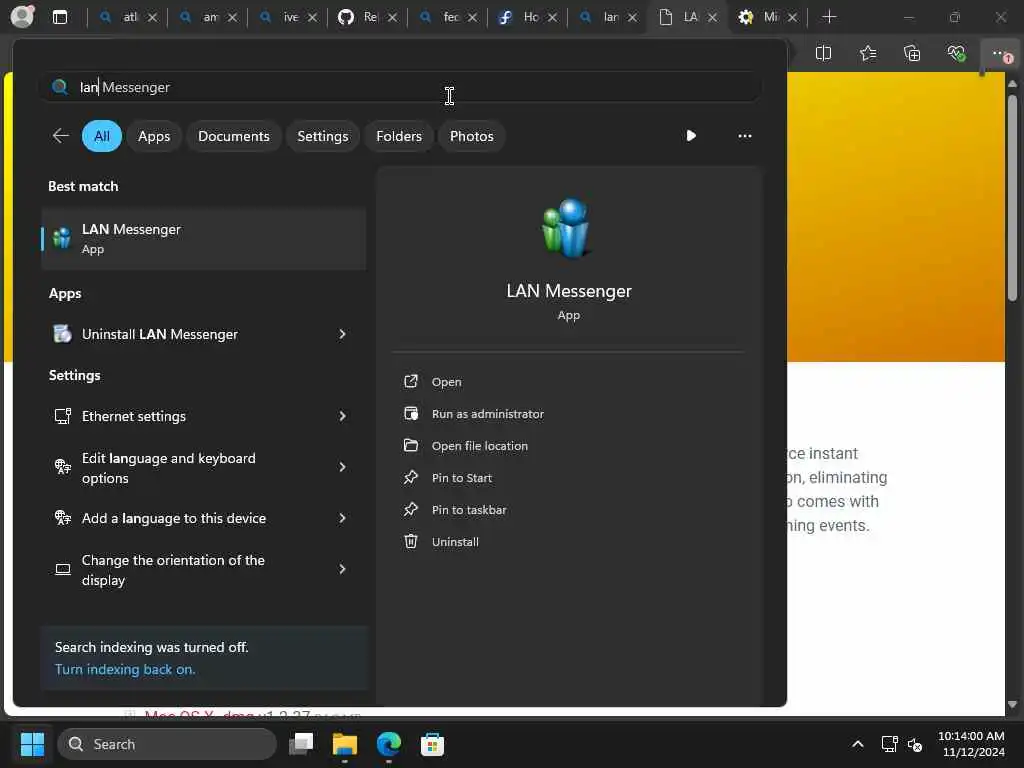Screen dimensions: 1024x768
Task: Click Change the orientation of the display
Action: (x=173, y=569)
